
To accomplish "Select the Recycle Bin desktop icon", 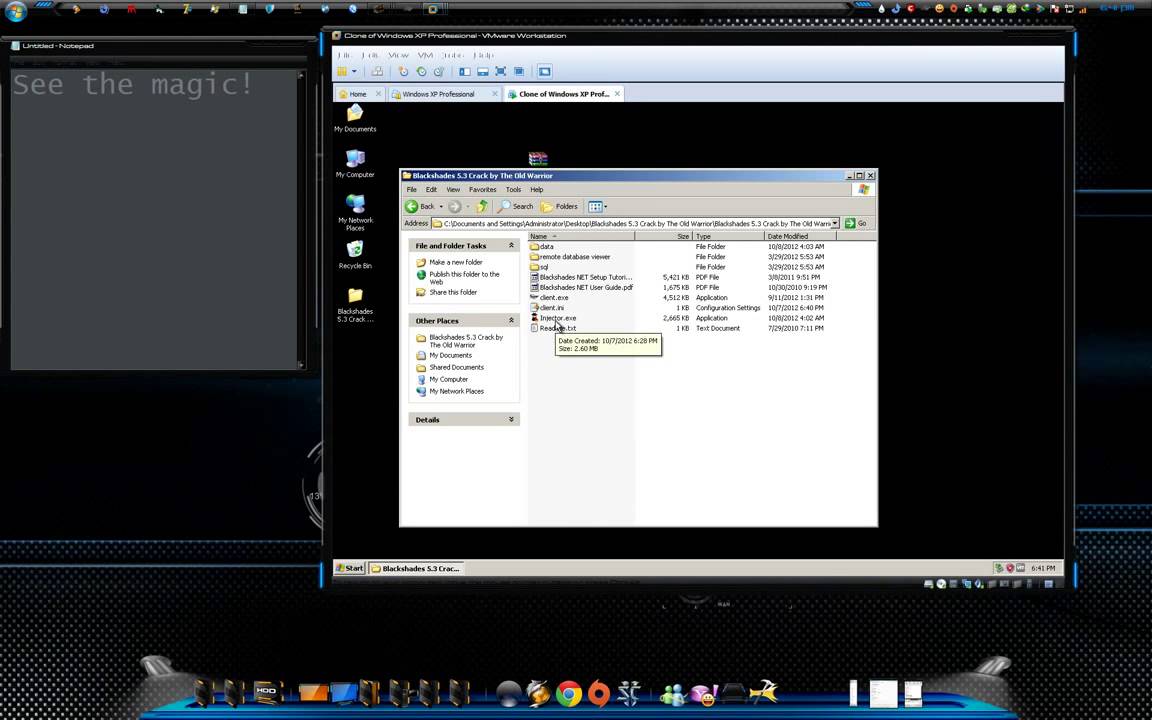I will (x=355, y=255).
